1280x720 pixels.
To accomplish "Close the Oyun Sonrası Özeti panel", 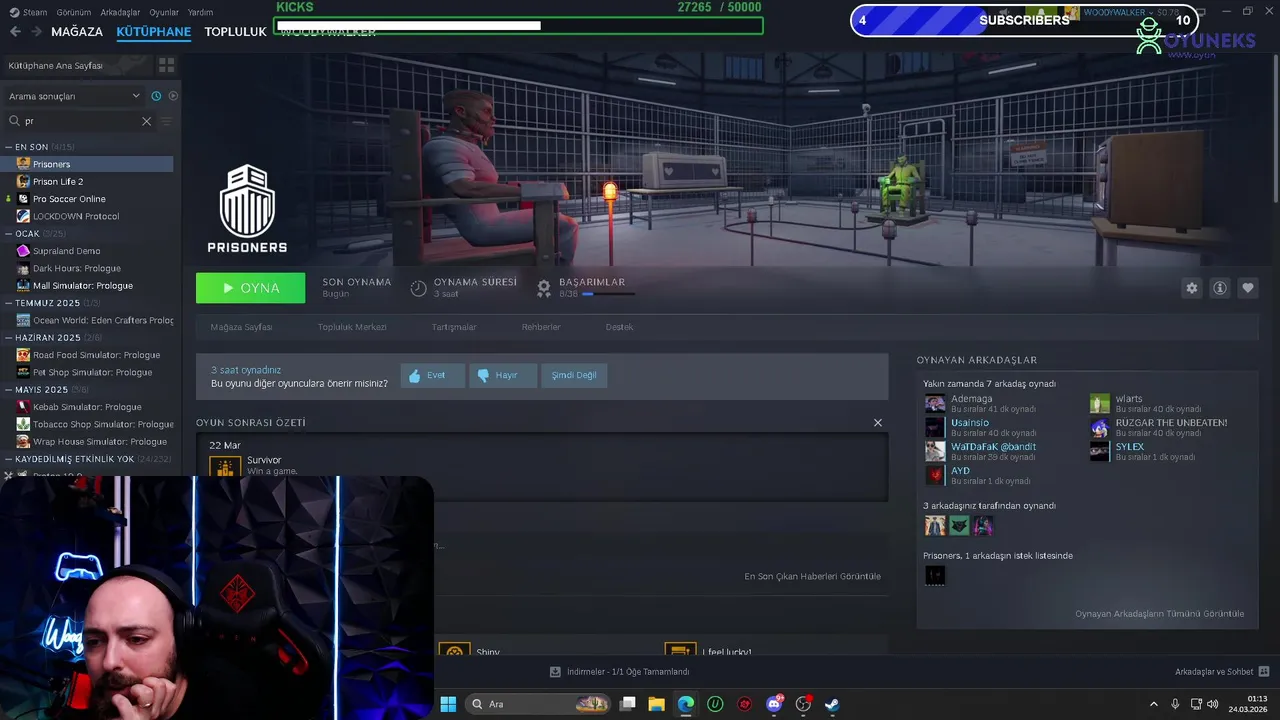I will click(878, 423).
